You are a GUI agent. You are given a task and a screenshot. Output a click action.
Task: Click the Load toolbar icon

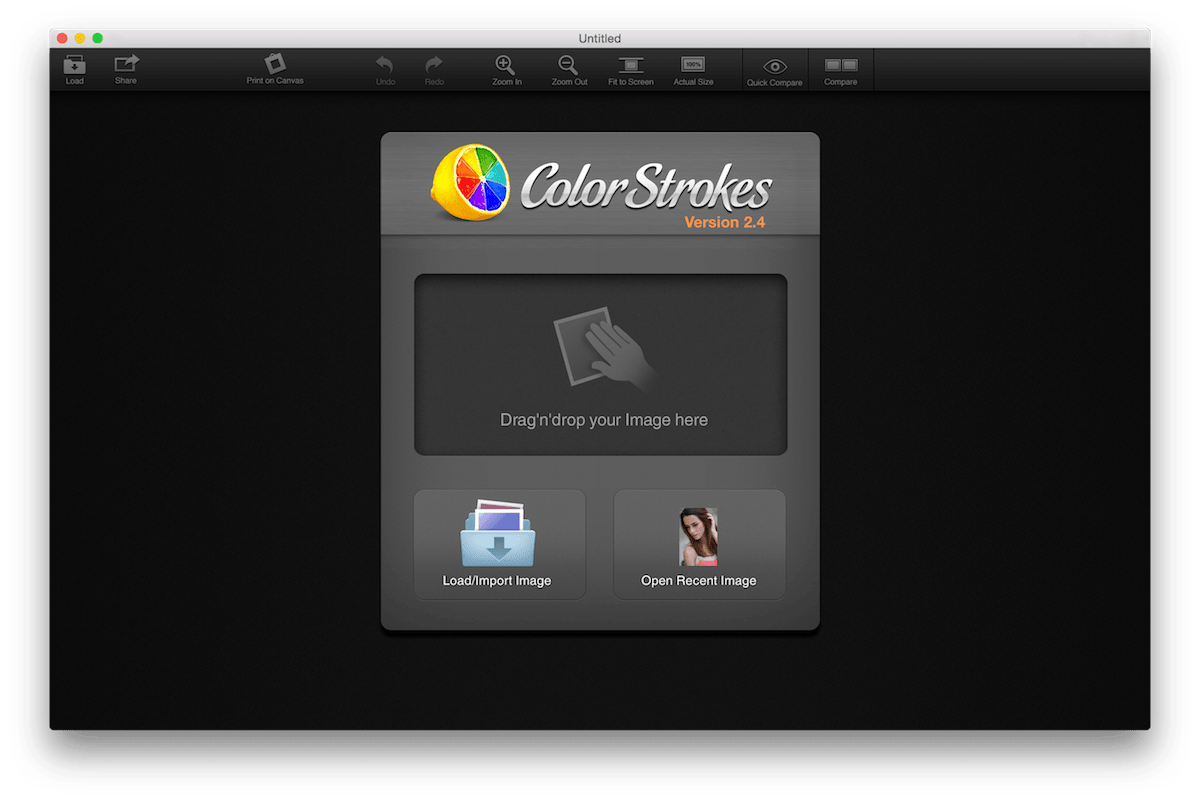[75, 65]
